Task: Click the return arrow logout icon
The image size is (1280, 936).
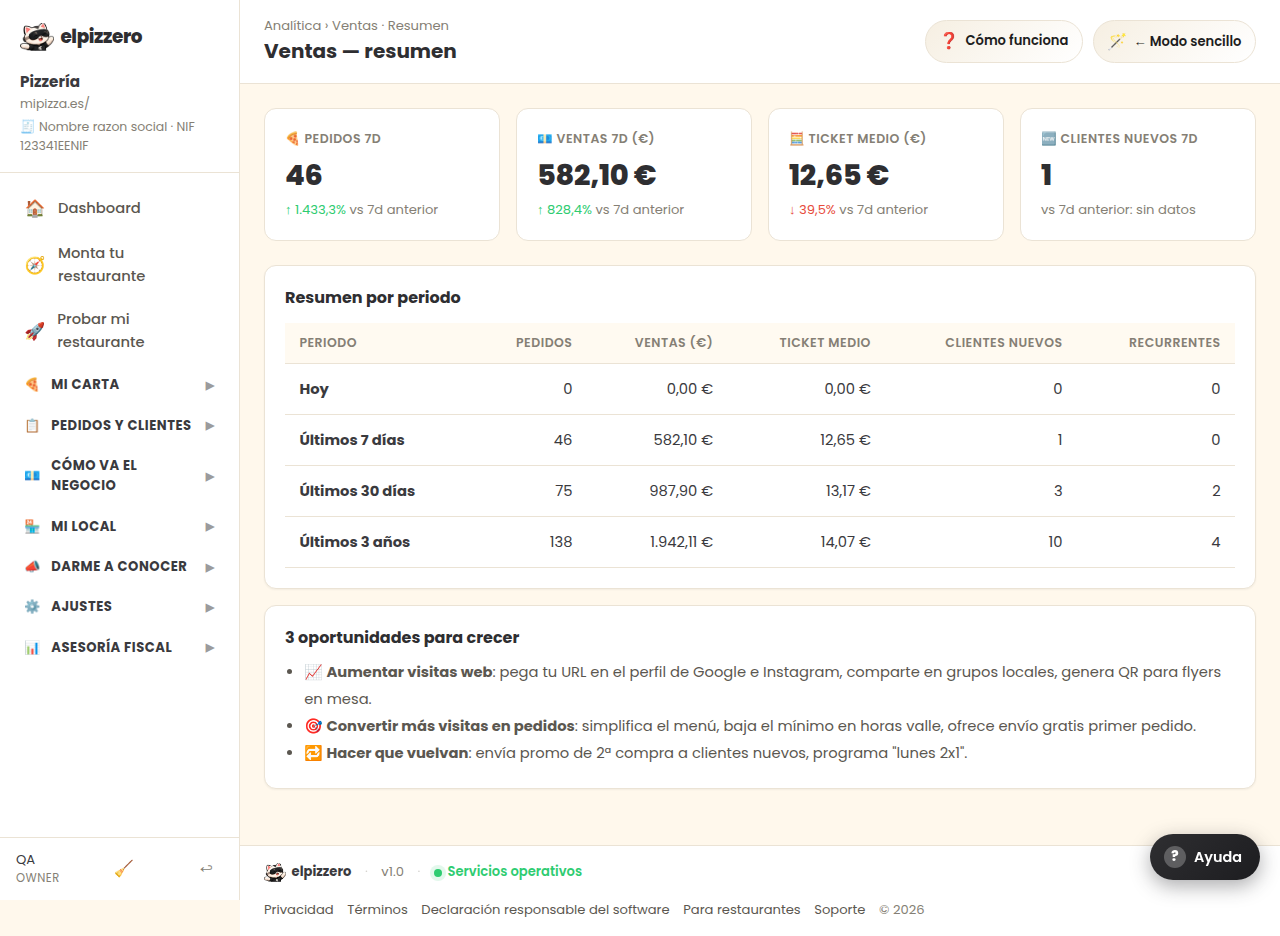Action: (x=206, y=868)
